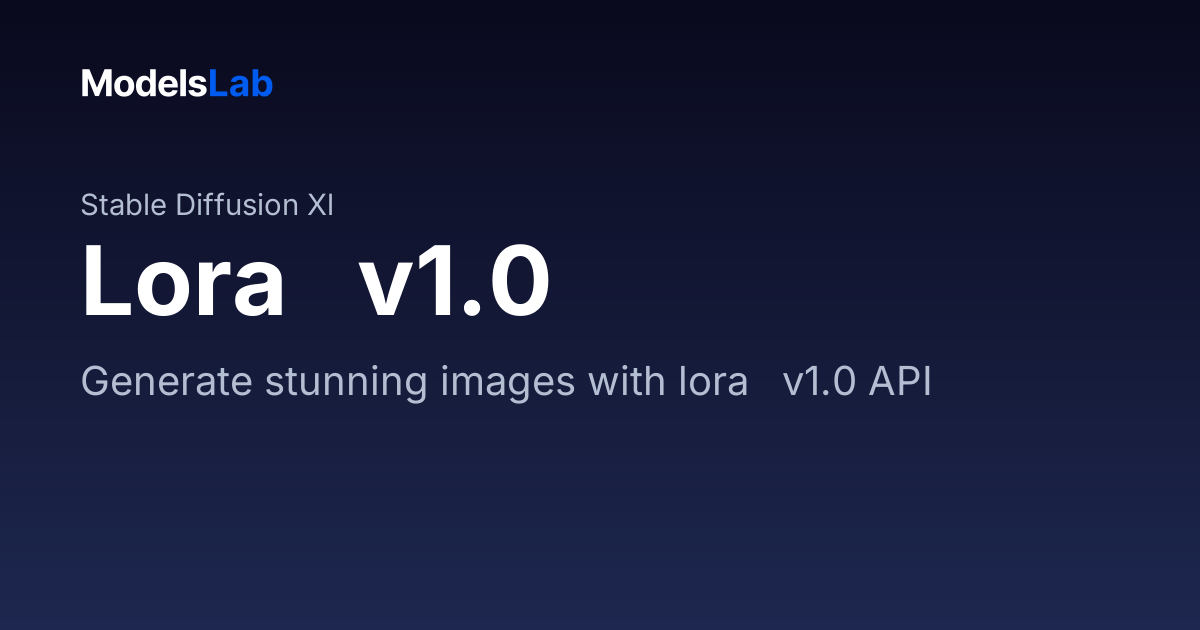Screen dimensions: 1200x630
Task: Click the ModelsLab logo
Action: point(177,84)
